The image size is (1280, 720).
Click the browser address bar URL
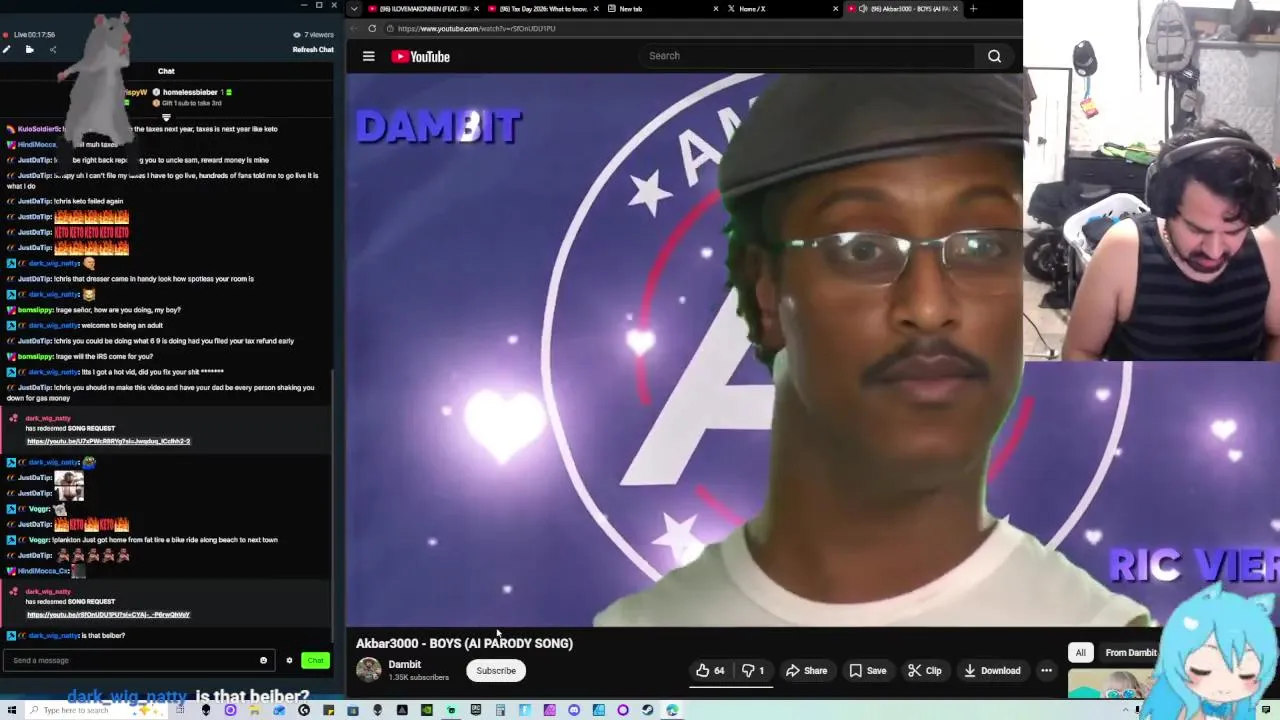[476, 28]
